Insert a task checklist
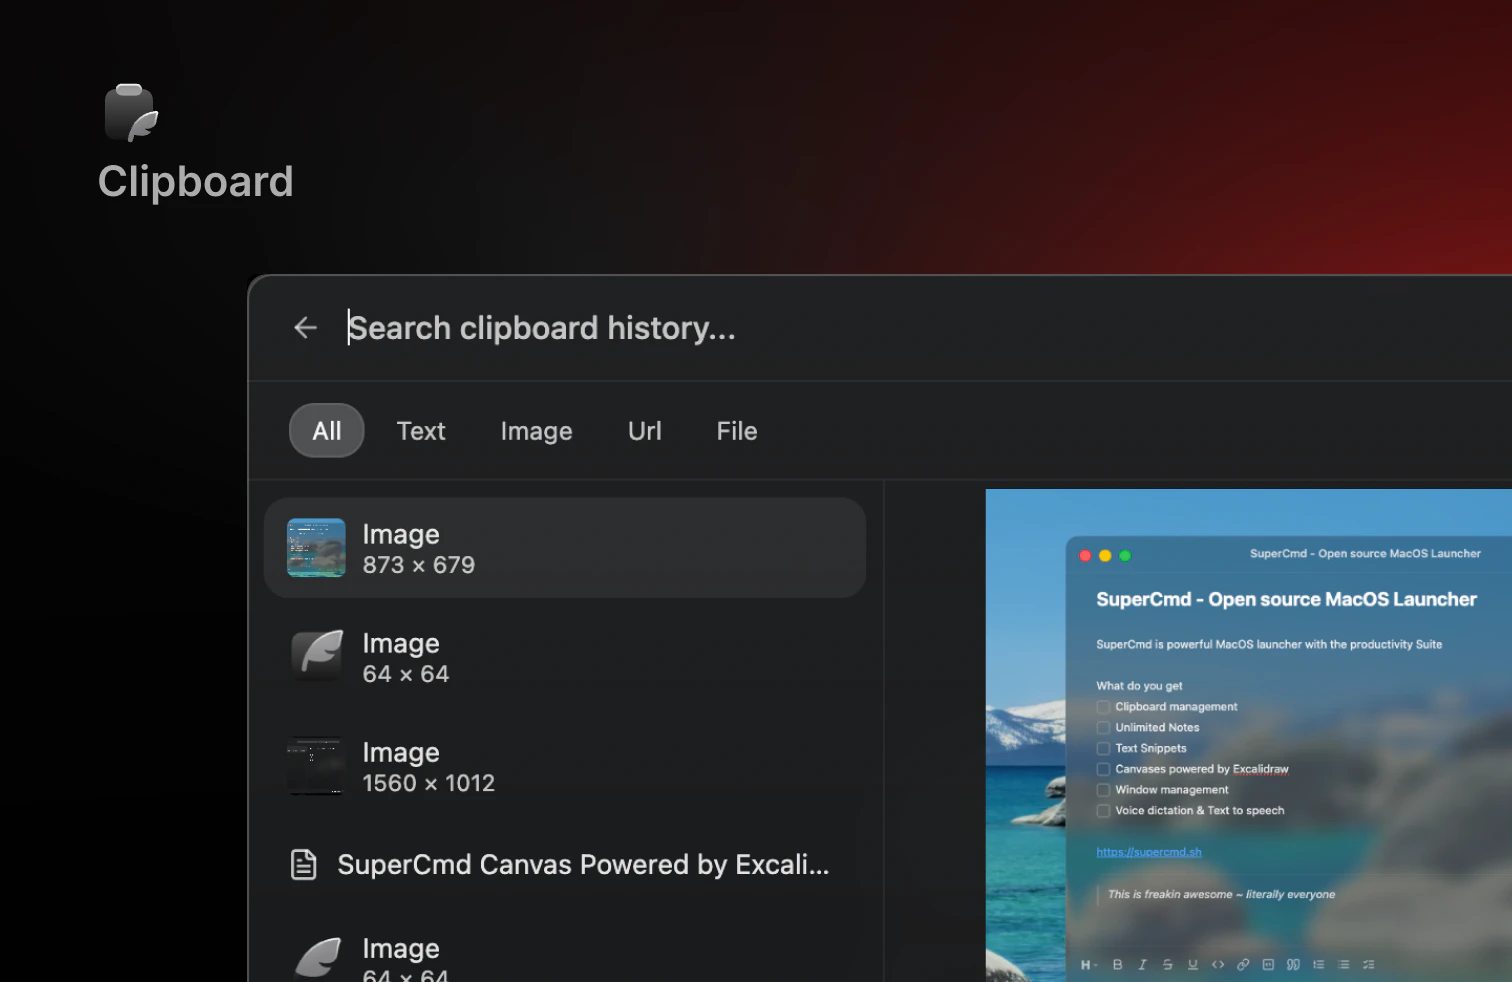 pos(1368,965)
